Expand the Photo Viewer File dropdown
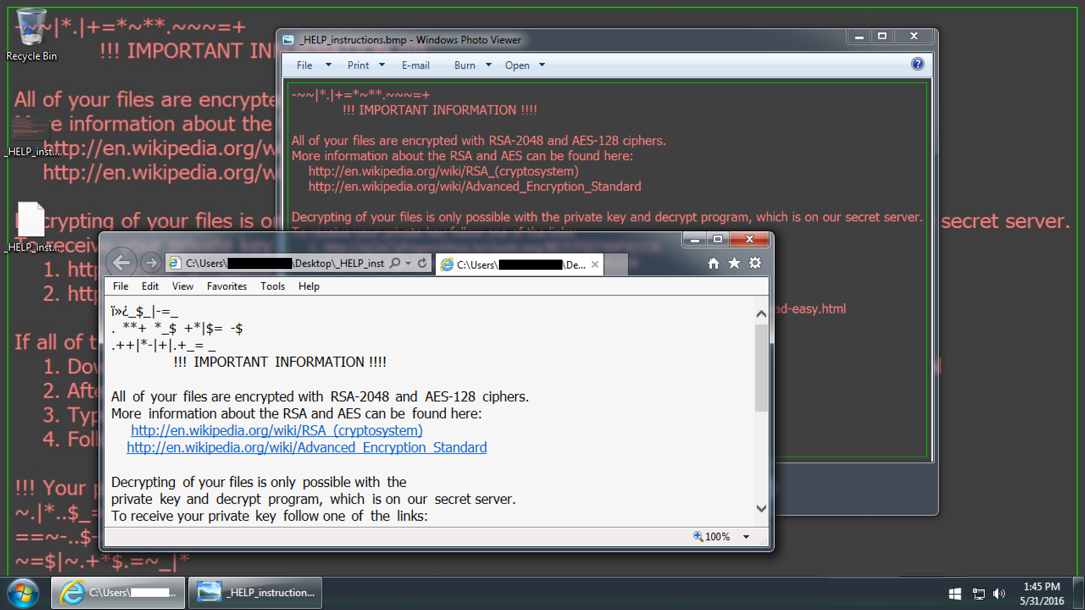The height and width of the screenshot is (610, 1085). click(313, 66)
